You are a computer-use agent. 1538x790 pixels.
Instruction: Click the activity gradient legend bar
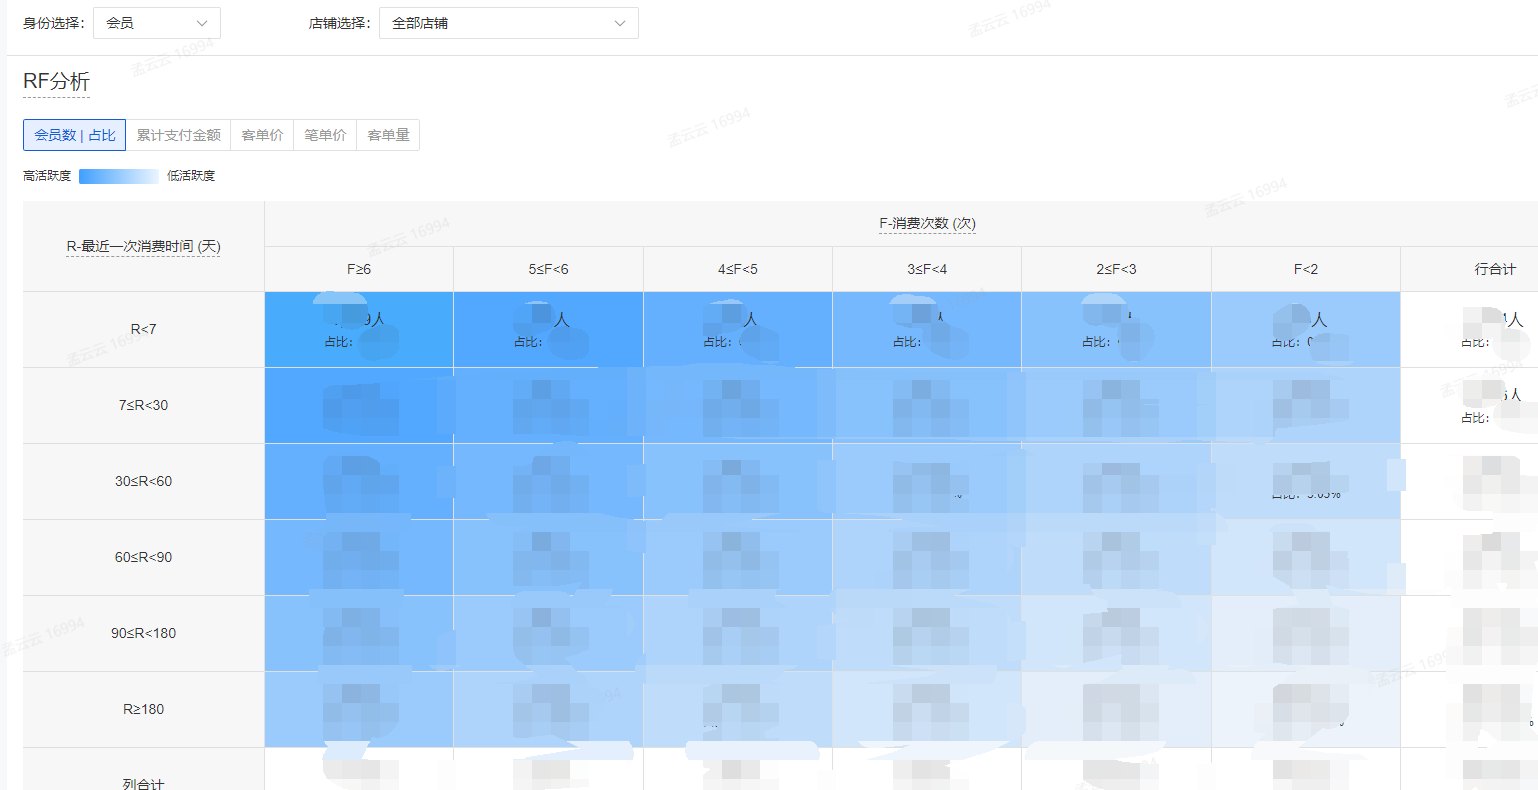click(118, 176)
